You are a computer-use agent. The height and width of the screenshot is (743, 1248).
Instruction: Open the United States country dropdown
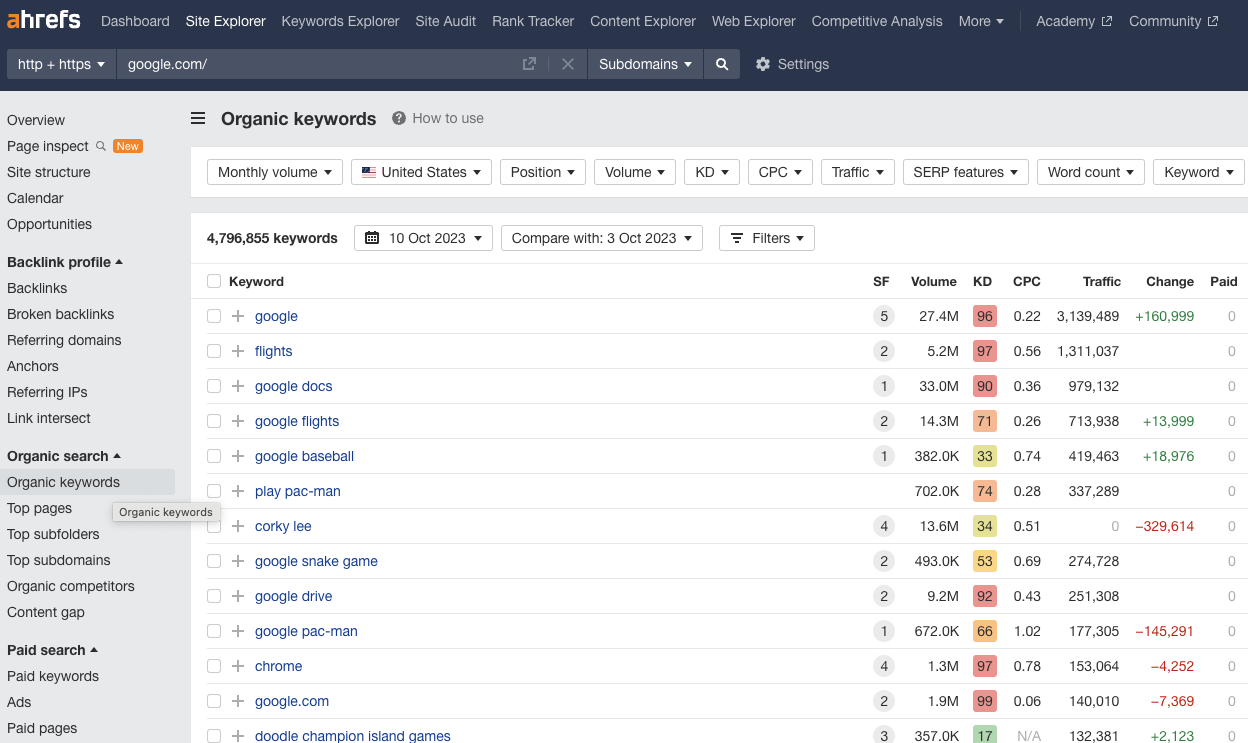[x=422, y=172]
